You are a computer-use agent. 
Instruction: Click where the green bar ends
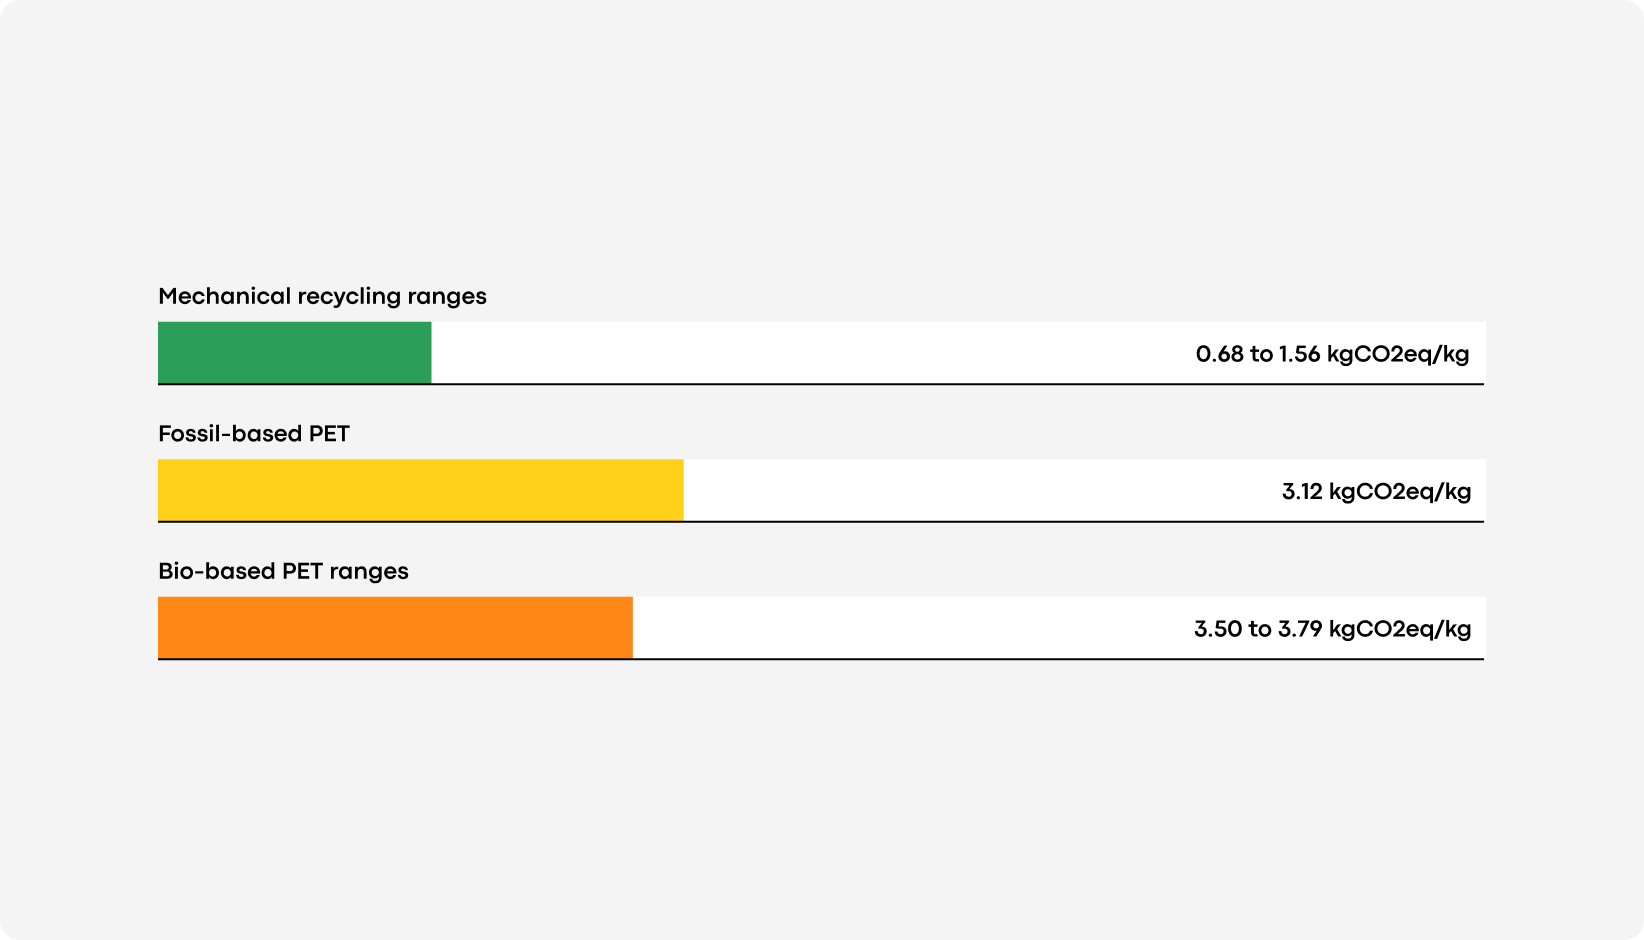[x=431, y=352]
